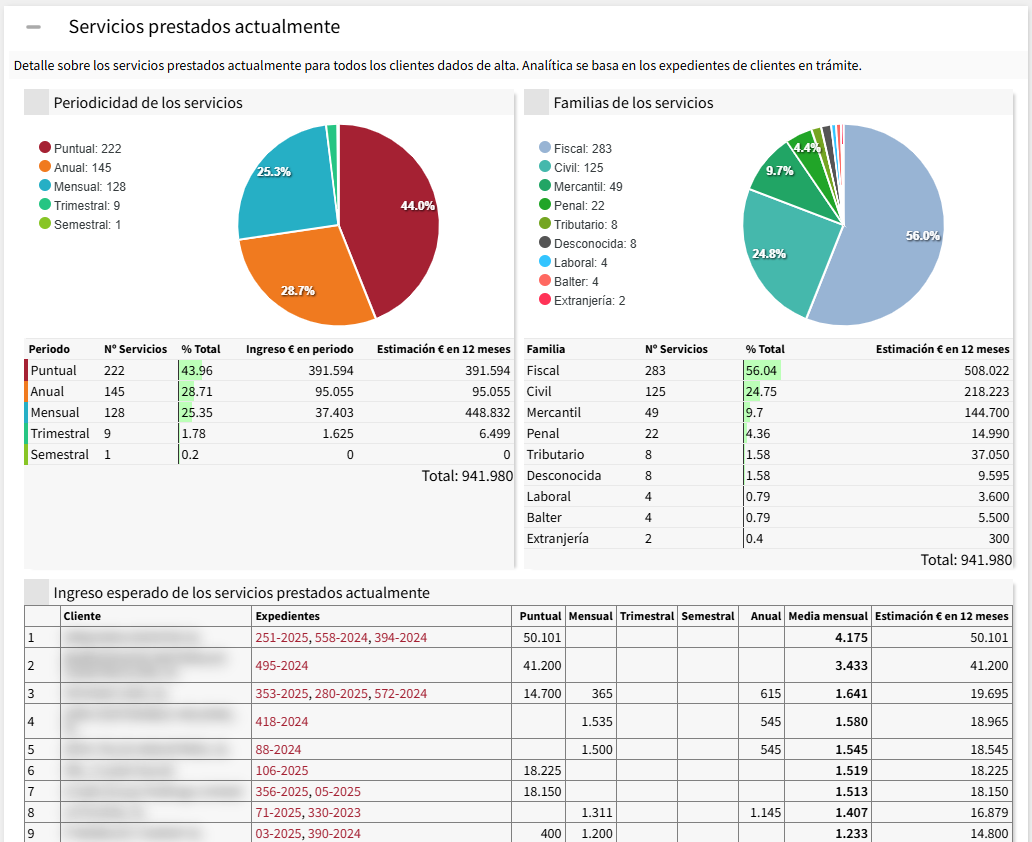The height and width of the screenshot is (842, 1032).
Task: Click the gray square beside Familias de los servicios
Action: [537, 102]
